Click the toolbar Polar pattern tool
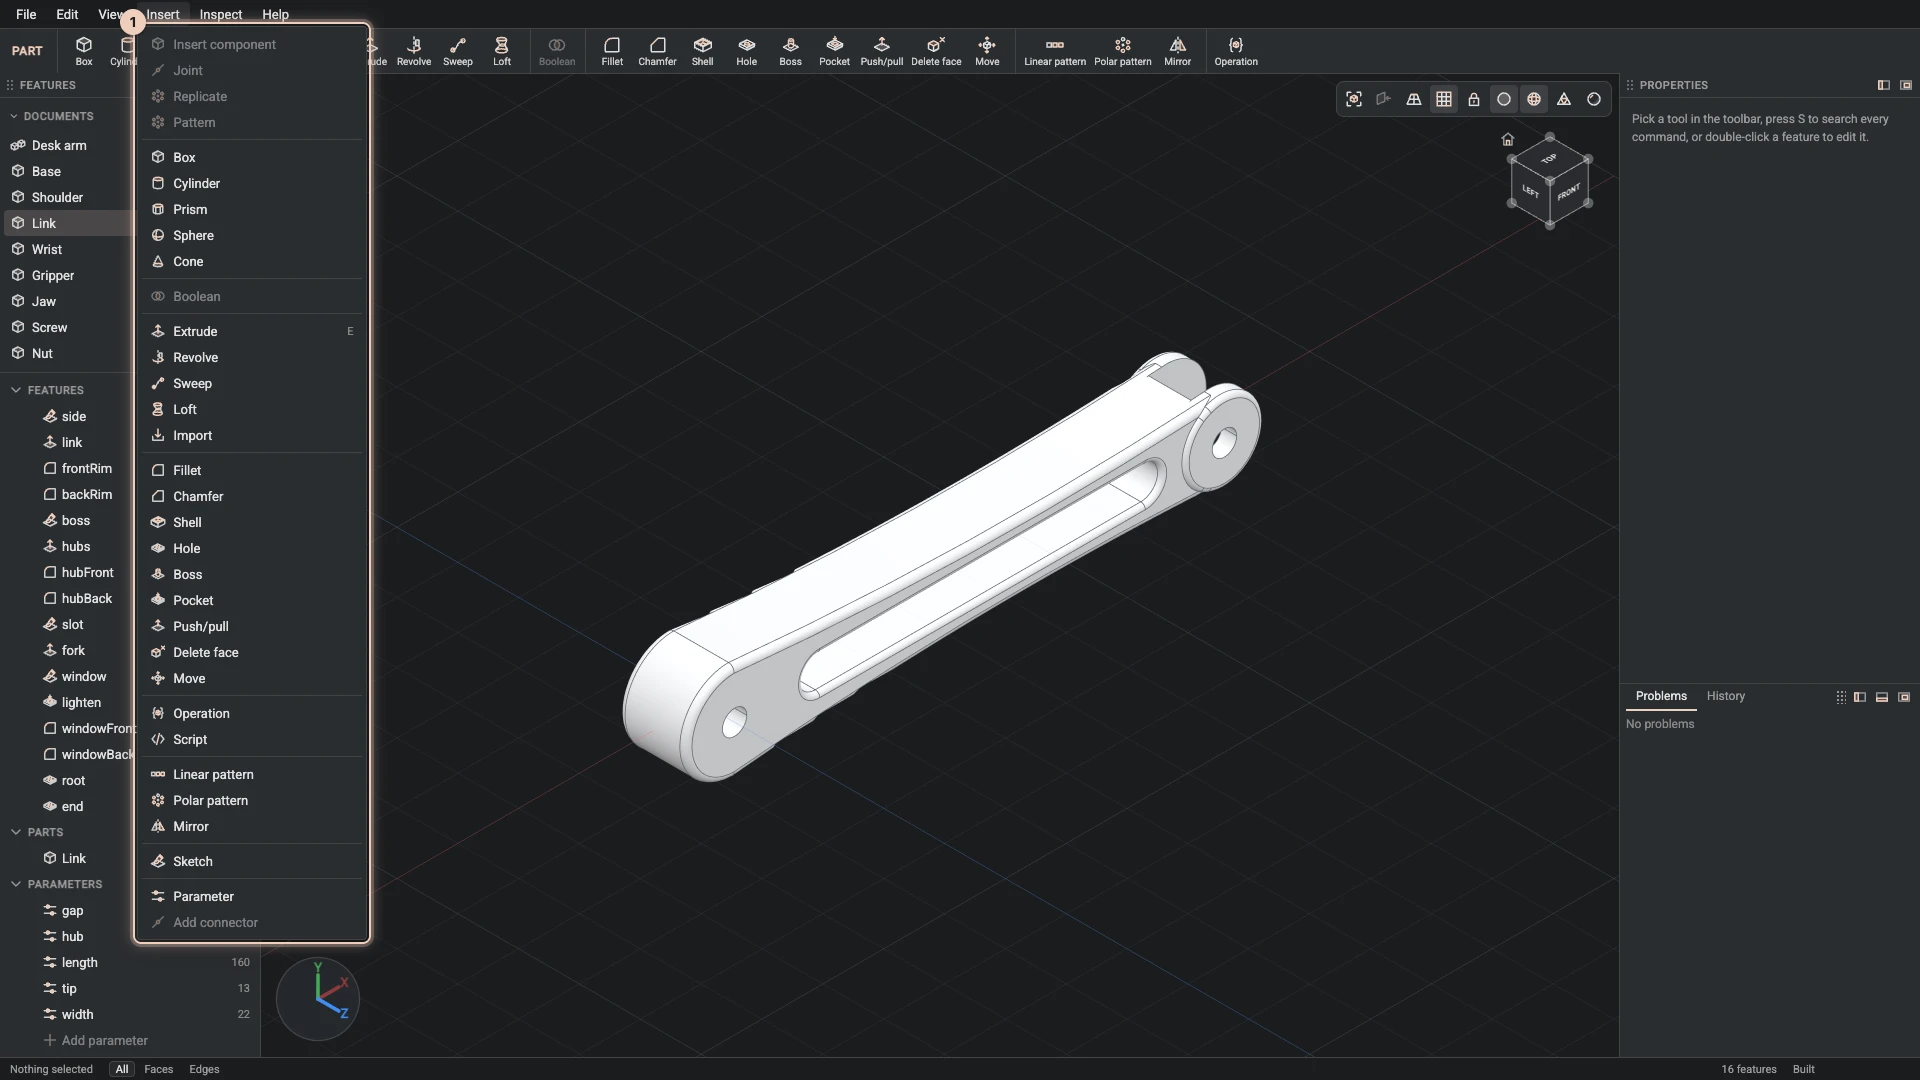This screenshot has width=1920, height=1080. (x=1123, y=51)
